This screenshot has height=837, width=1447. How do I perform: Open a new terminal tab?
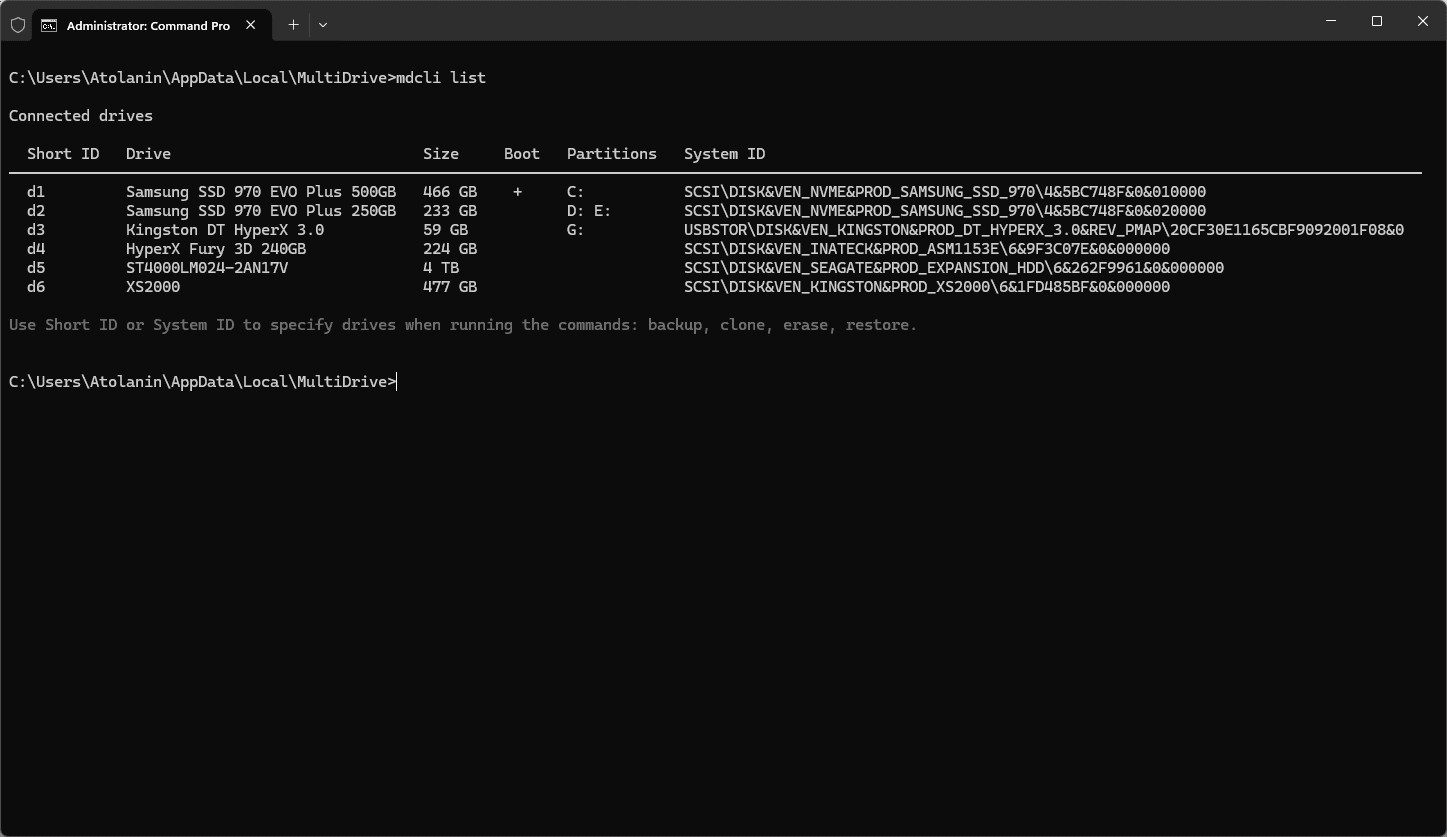tap(293, 24)
